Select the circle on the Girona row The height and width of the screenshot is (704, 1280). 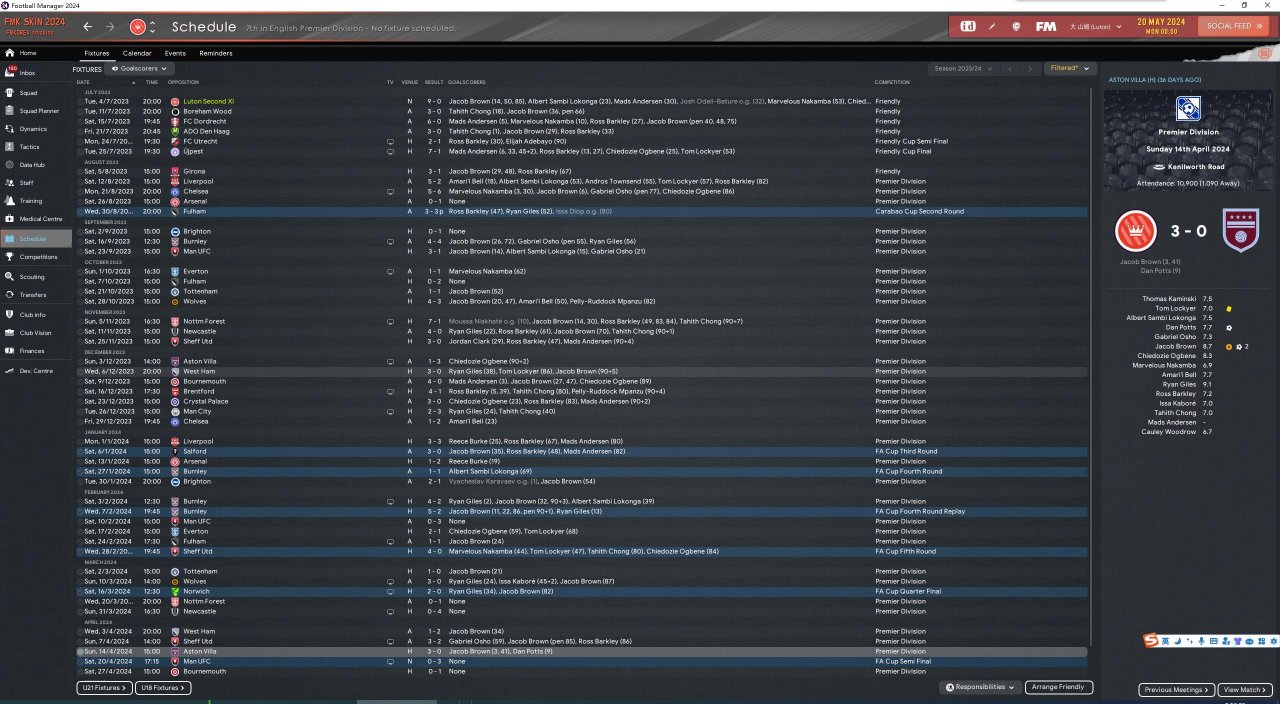(82, 171)
